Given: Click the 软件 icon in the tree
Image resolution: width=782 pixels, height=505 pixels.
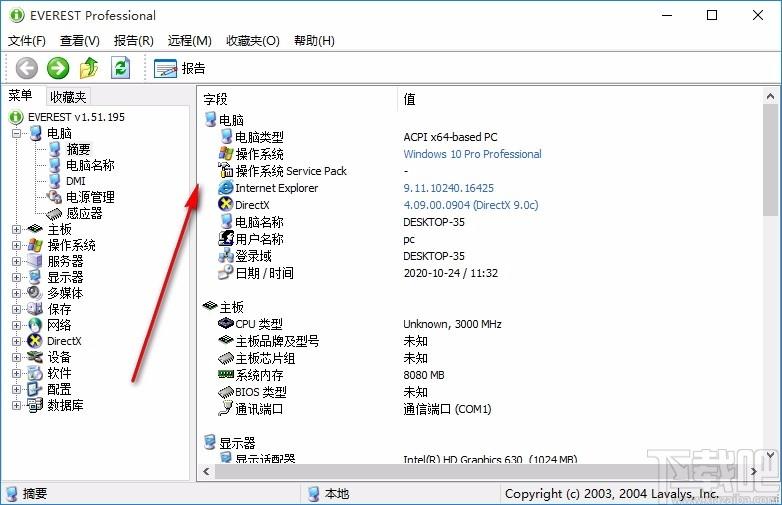Looking at the screenshot, I should tap(35, 373).
